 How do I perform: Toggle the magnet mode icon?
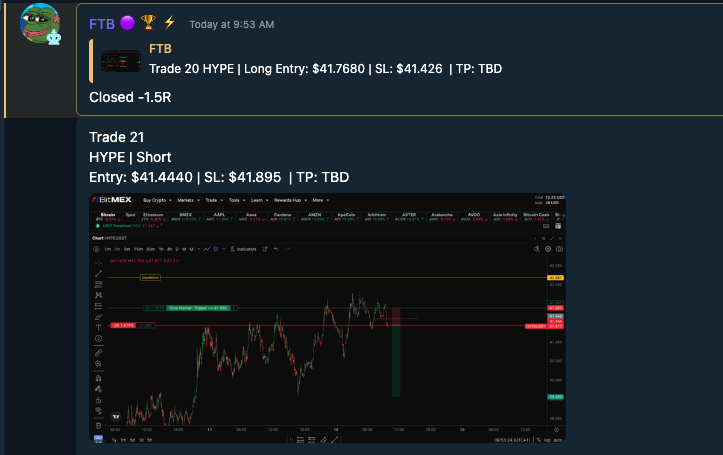click(98, 378)
